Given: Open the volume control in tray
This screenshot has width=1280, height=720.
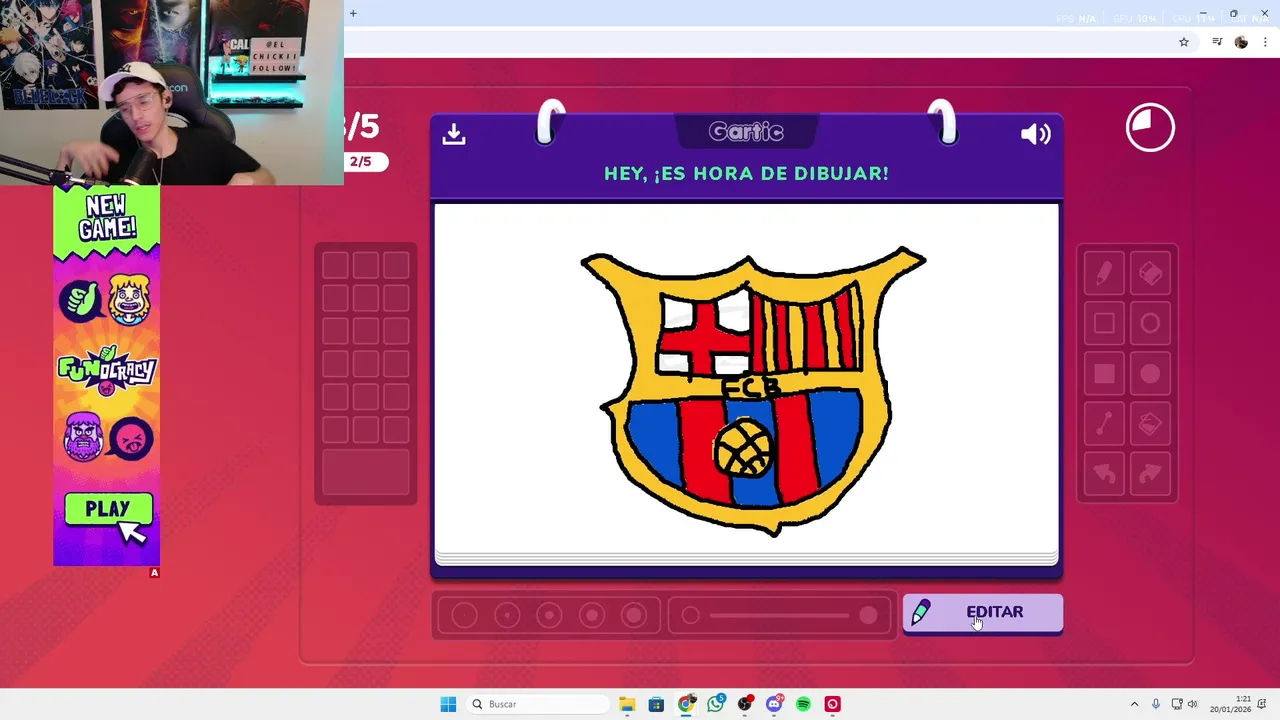Looking at the screenshot, I should tap(1192, 704).
